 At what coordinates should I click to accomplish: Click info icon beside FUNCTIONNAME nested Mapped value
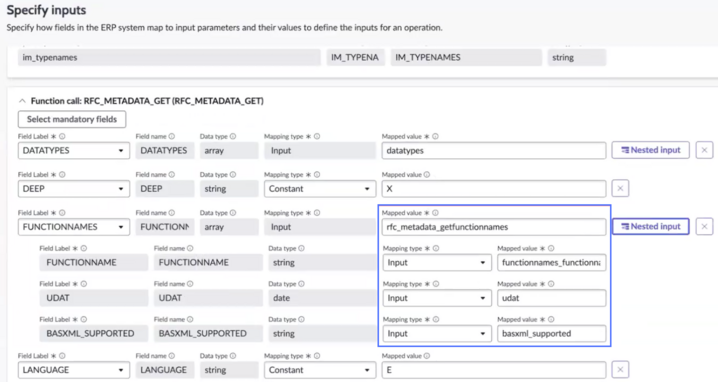(x=551, y=248)
